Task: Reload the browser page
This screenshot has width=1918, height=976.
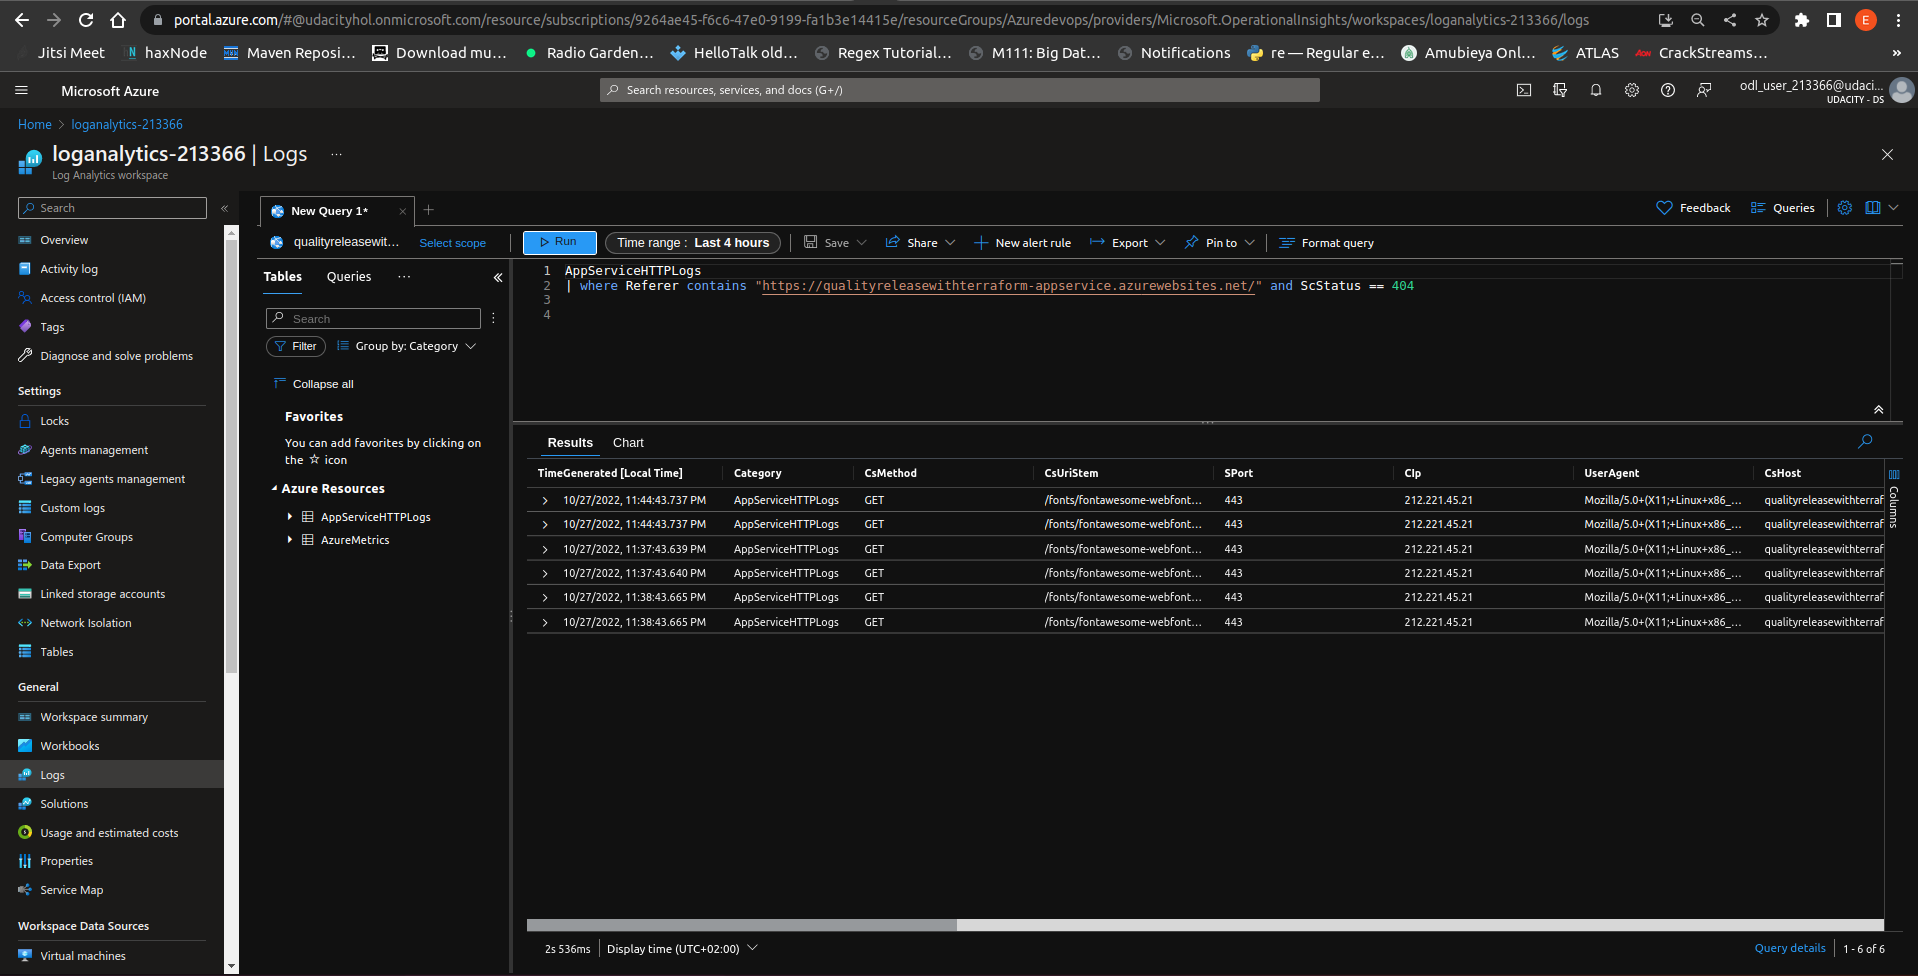Action: tap(86, 19)
